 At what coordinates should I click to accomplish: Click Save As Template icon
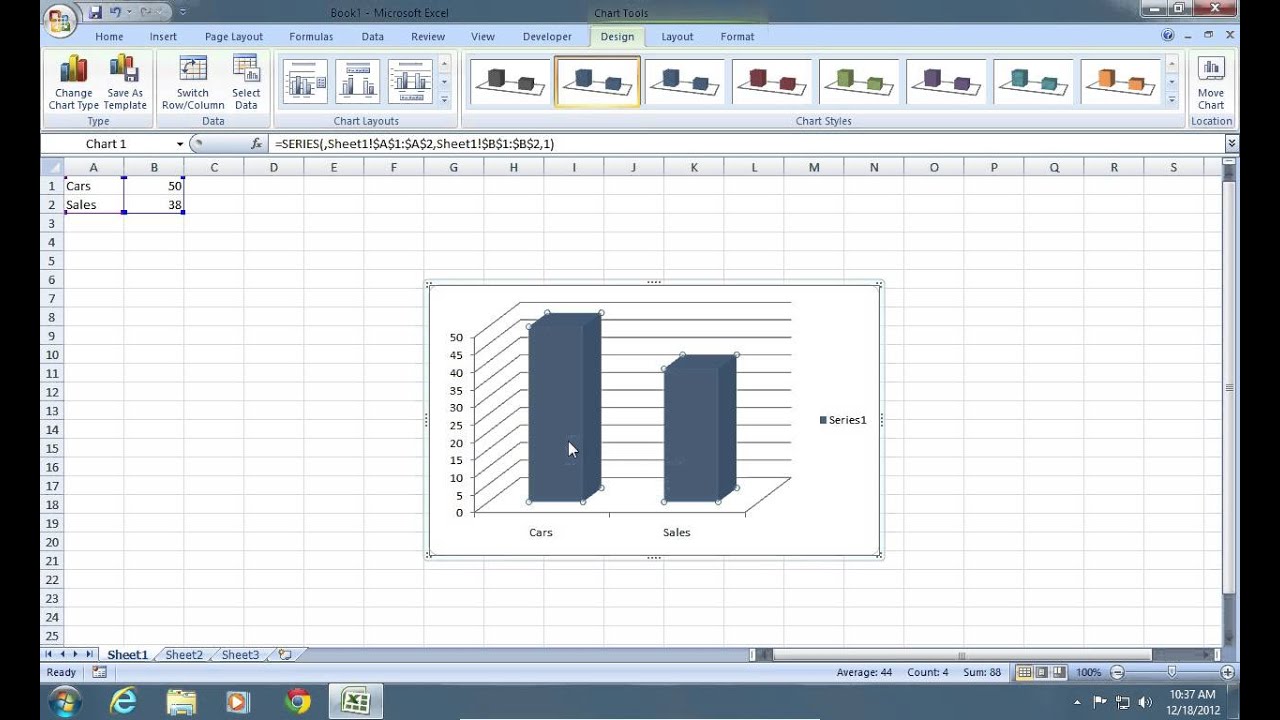(x=125, y=82)
